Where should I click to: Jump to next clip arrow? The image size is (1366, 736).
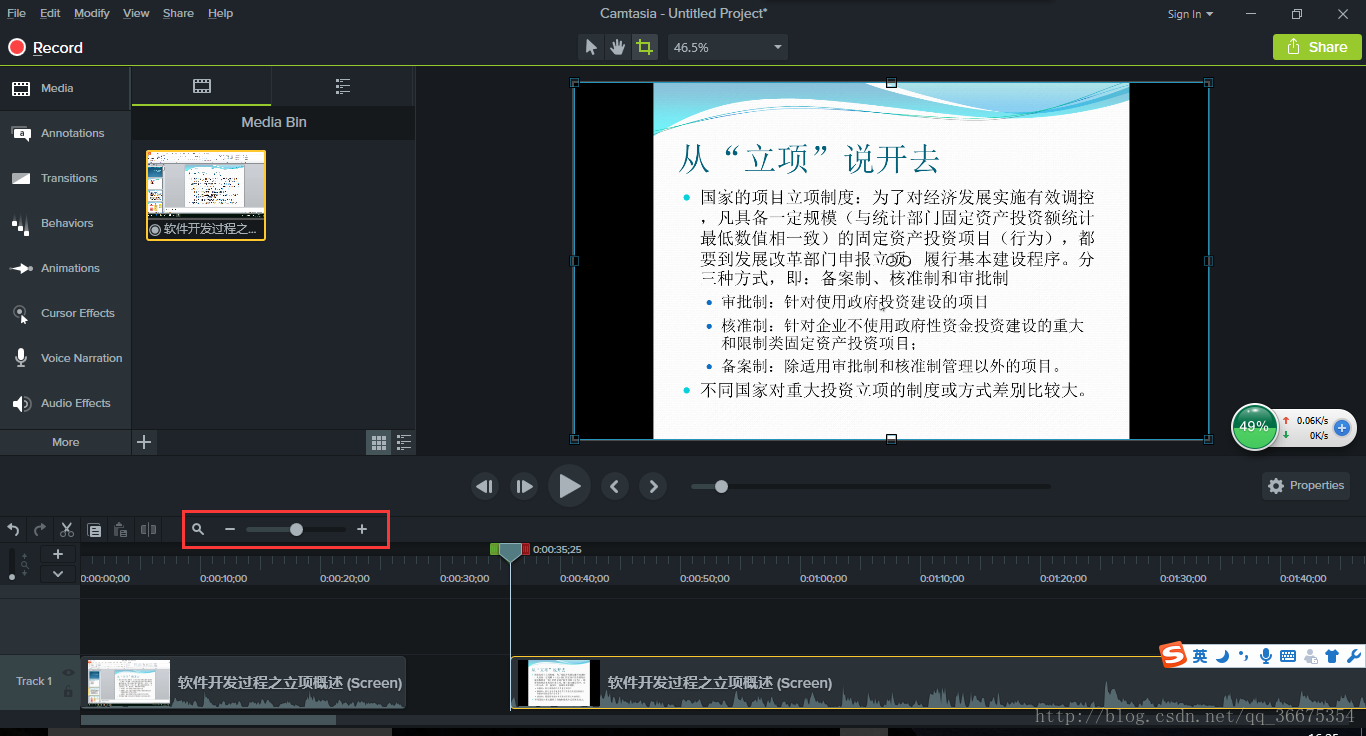[x=653, y=487]
